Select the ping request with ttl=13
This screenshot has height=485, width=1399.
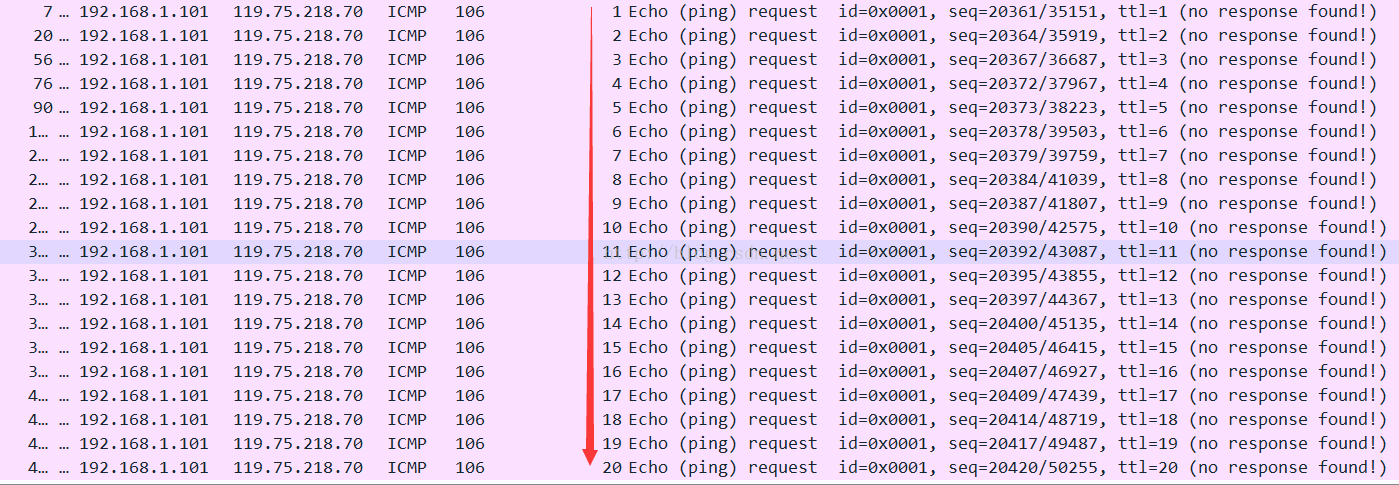[x=699, y=300]
